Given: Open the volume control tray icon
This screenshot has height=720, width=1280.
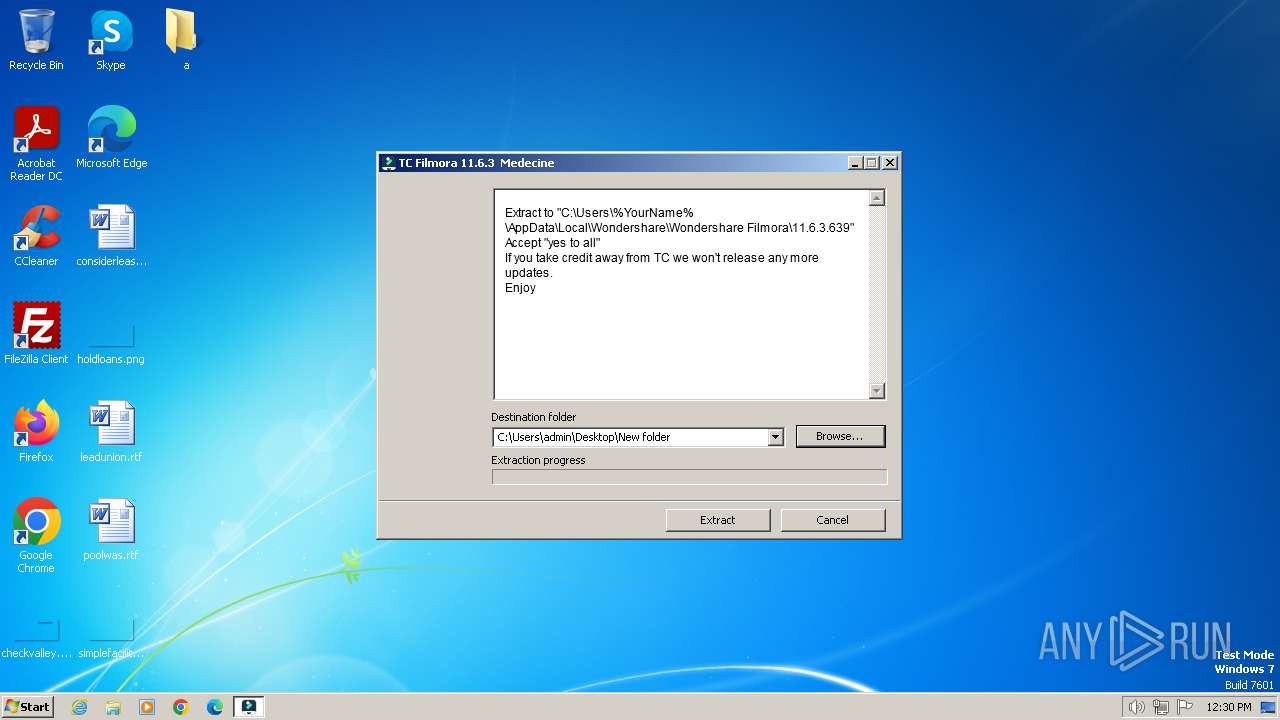Looking at the screenshot, I should pyautogui.click(x=1136, y=707).
